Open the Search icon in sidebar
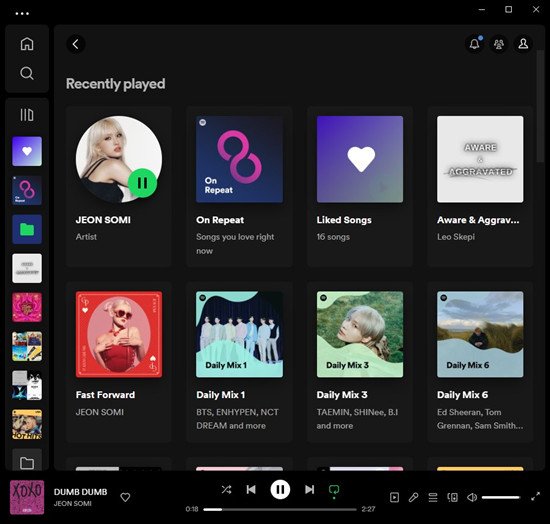 27,73
